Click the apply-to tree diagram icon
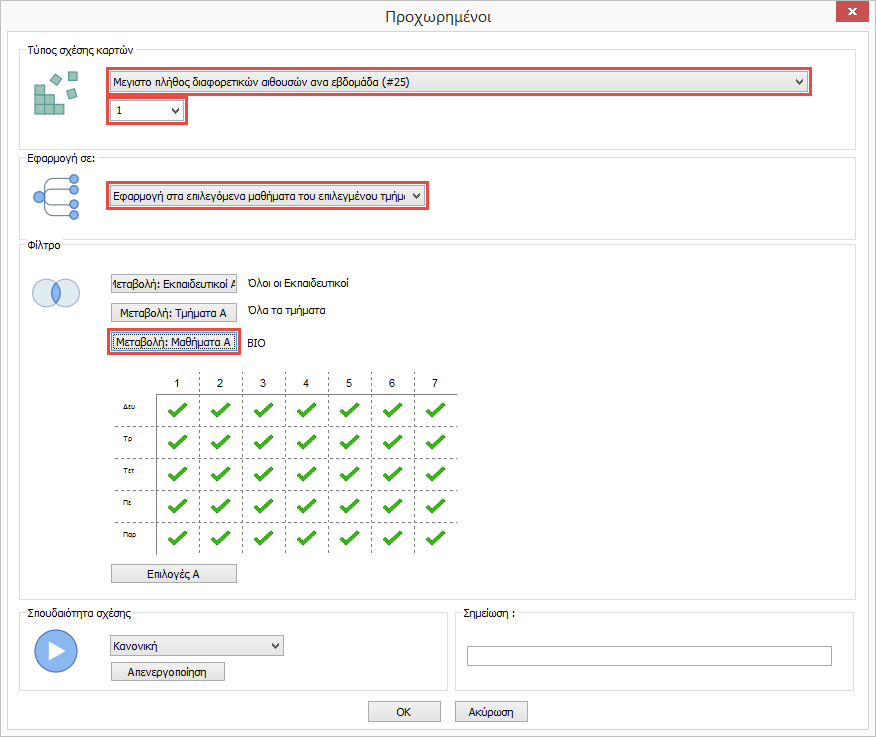The width and height of the screenshot is (876, 737). click(56, 196)
